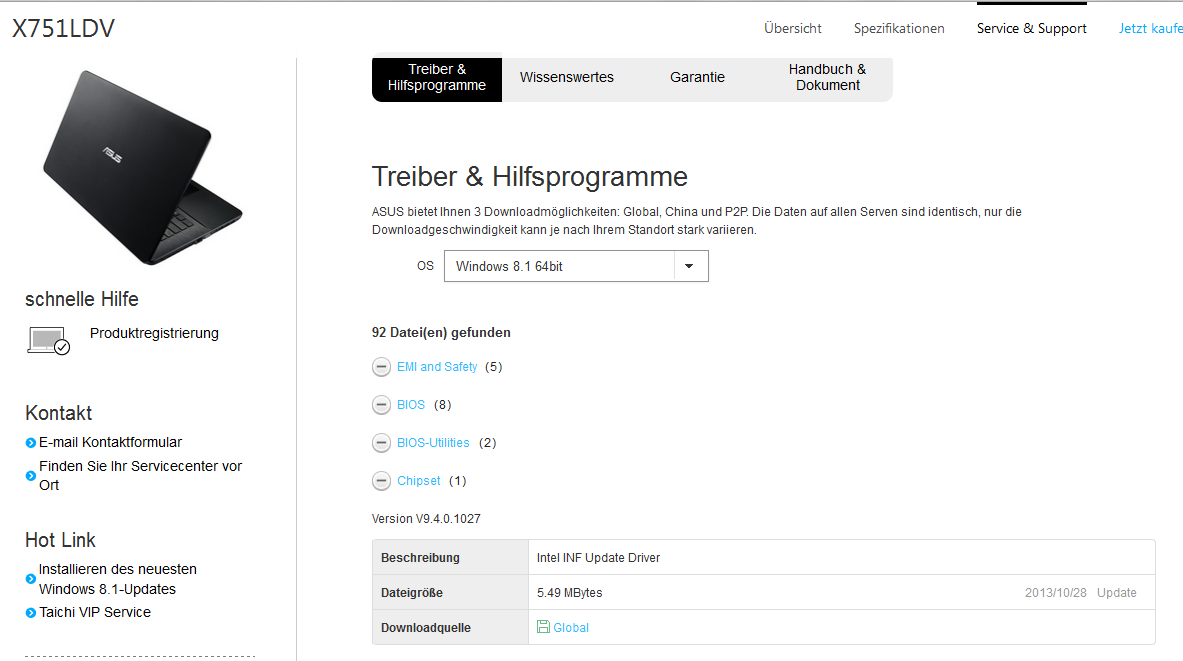Collapse the BIOS category minus icon
This screenshot has height=661, width=1183.
(x=382, y=404)
